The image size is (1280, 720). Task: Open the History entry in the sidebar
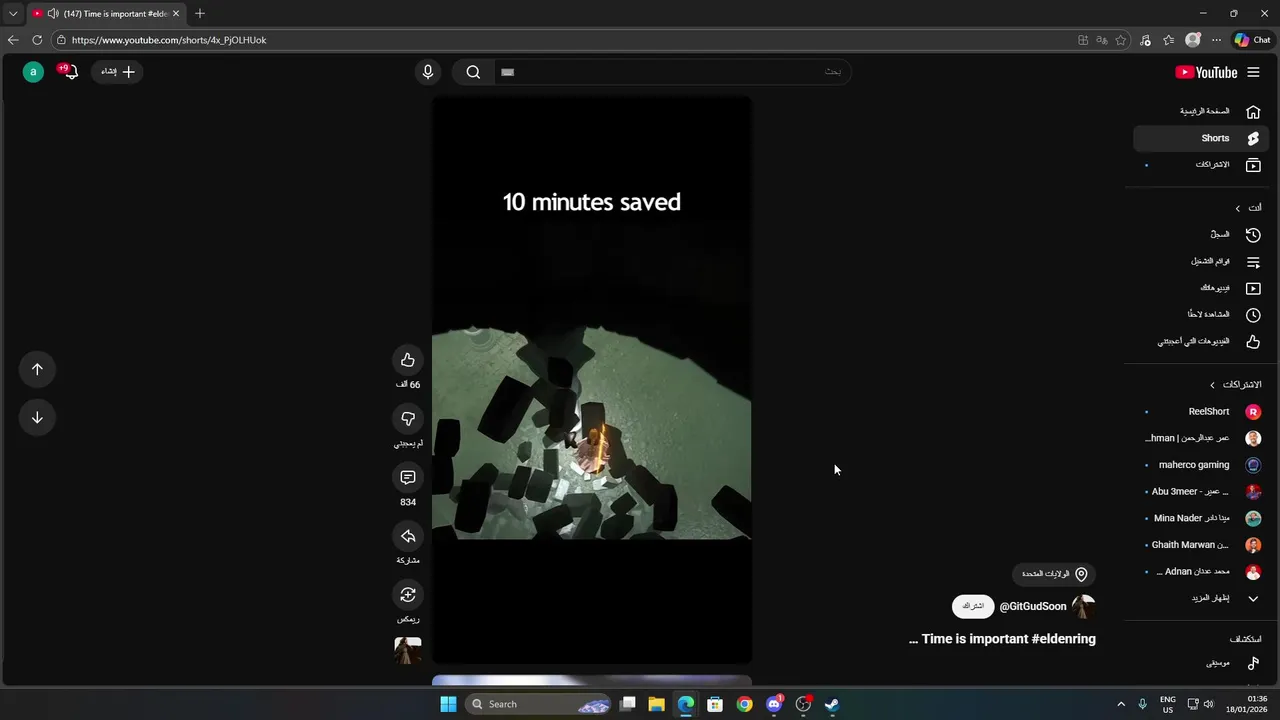coord(1200,234)
